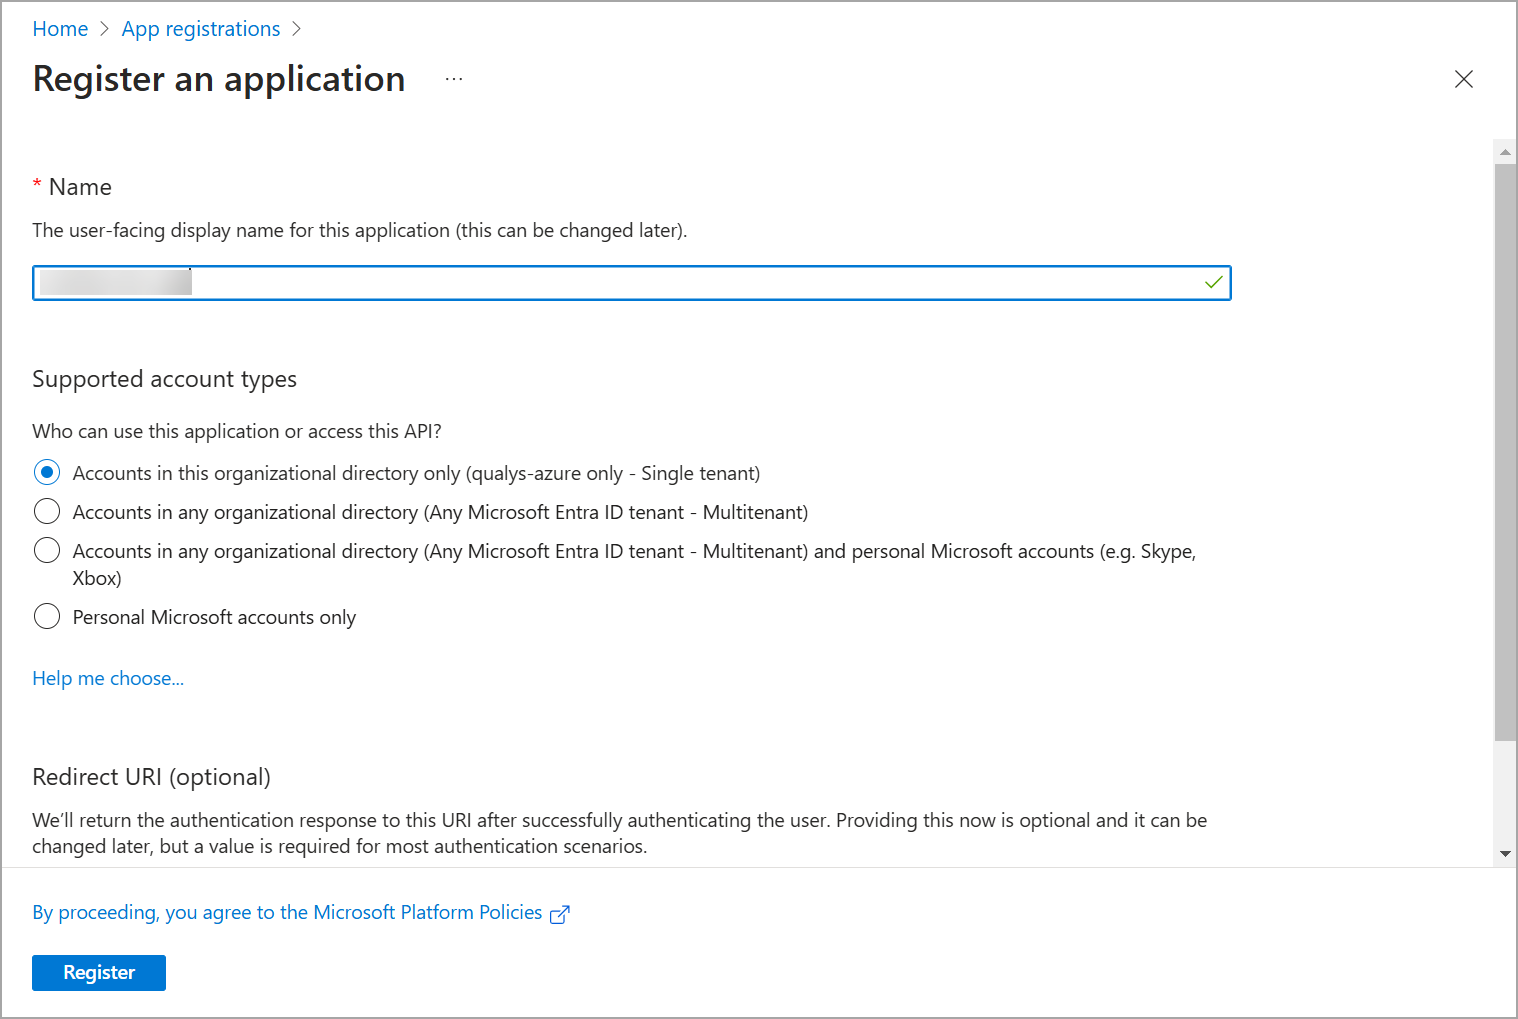1518x1019 pixels.
Task: Select single tenant accounts radio option
Action: [47, 472]
